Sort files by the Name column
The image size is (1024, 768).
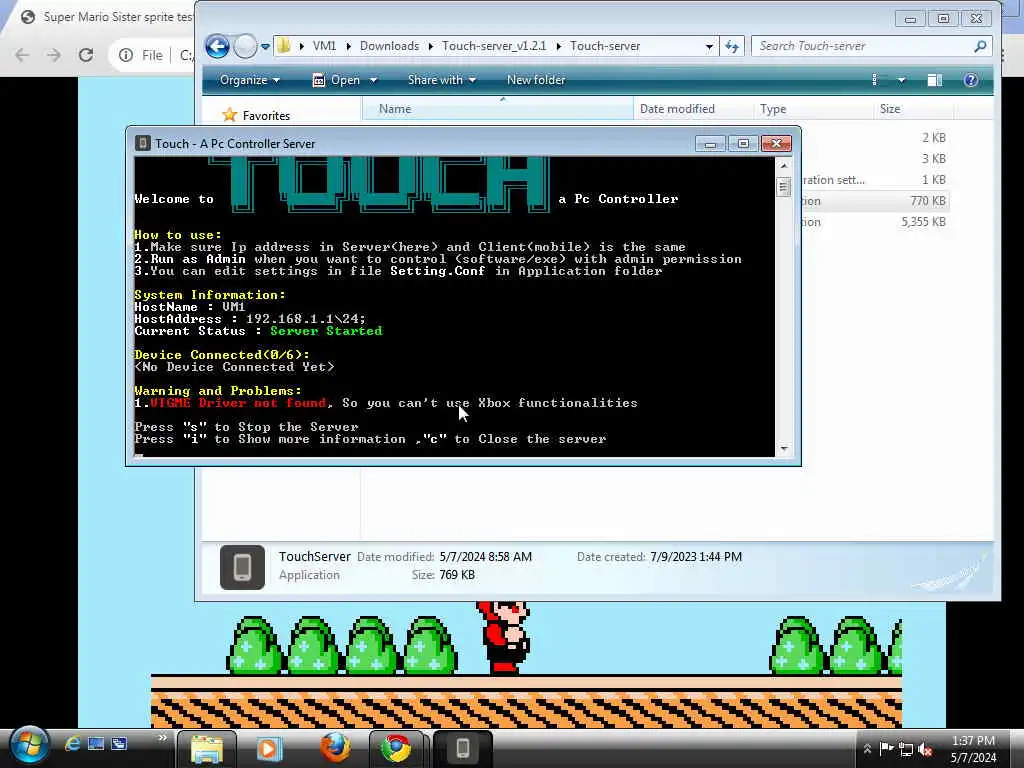pos(498,109)
